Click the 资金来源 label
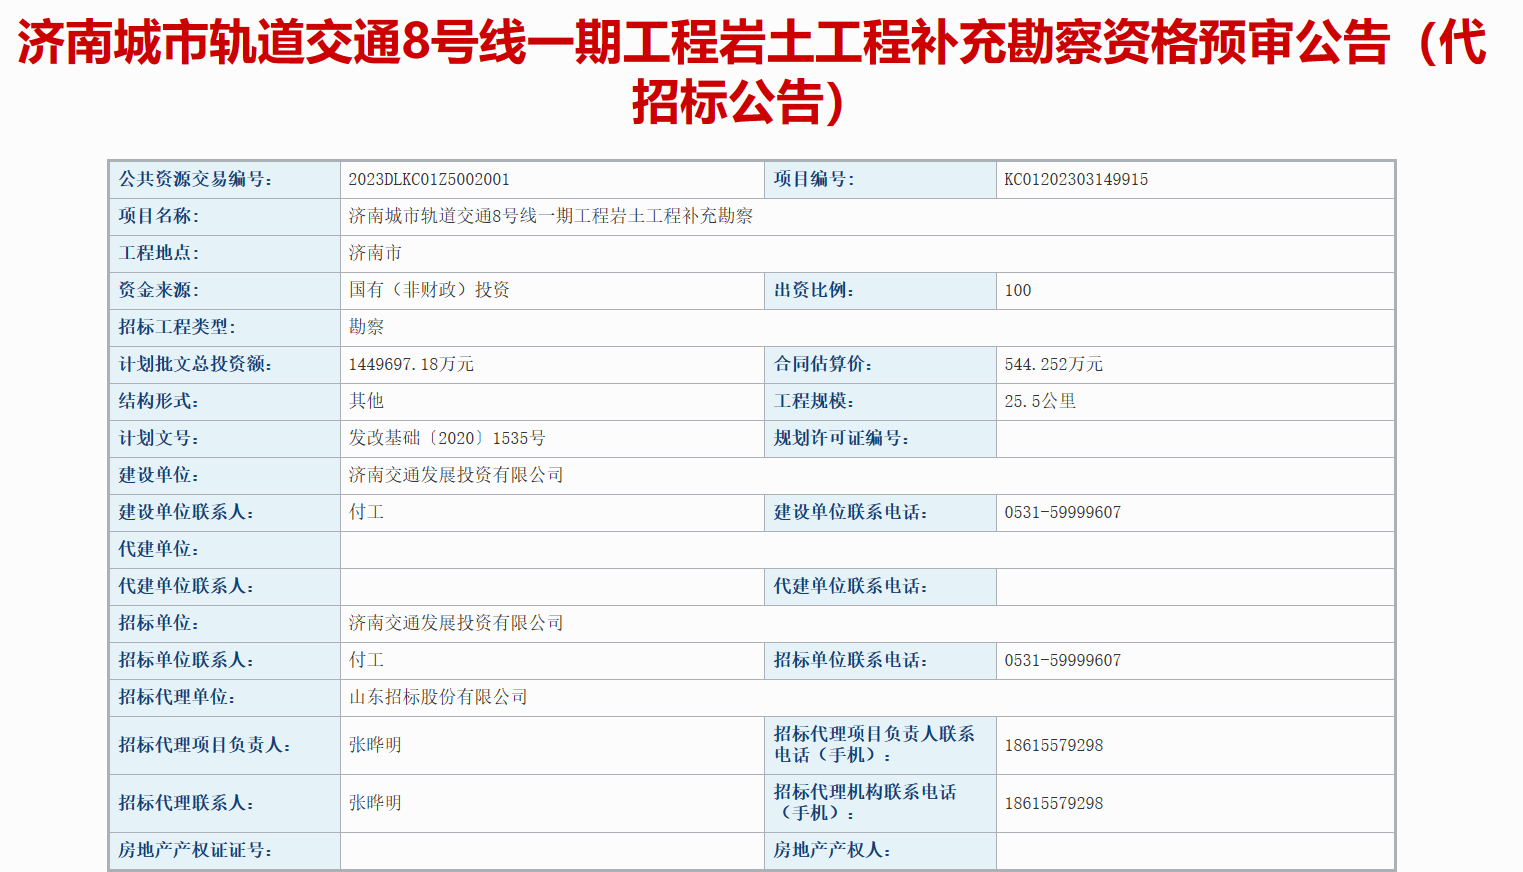This screenshot has height=872, width=1523. pyautogui.click(x=159, y=290)
